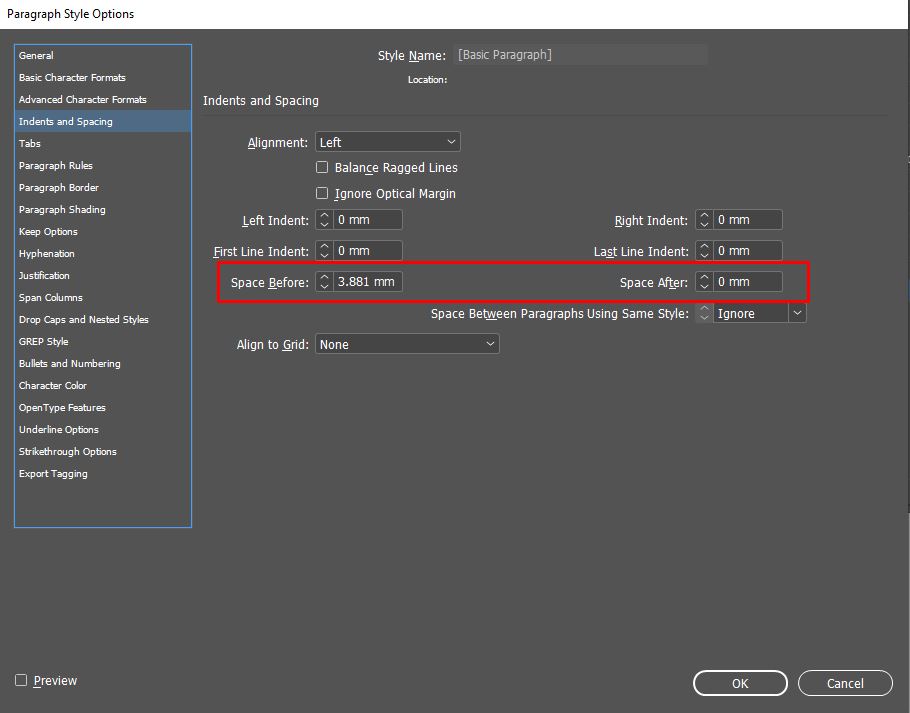The height and width of the screenshot is (713, 910).
Task: Click the Space Before stepper arrows
Action: coord(324,282)
